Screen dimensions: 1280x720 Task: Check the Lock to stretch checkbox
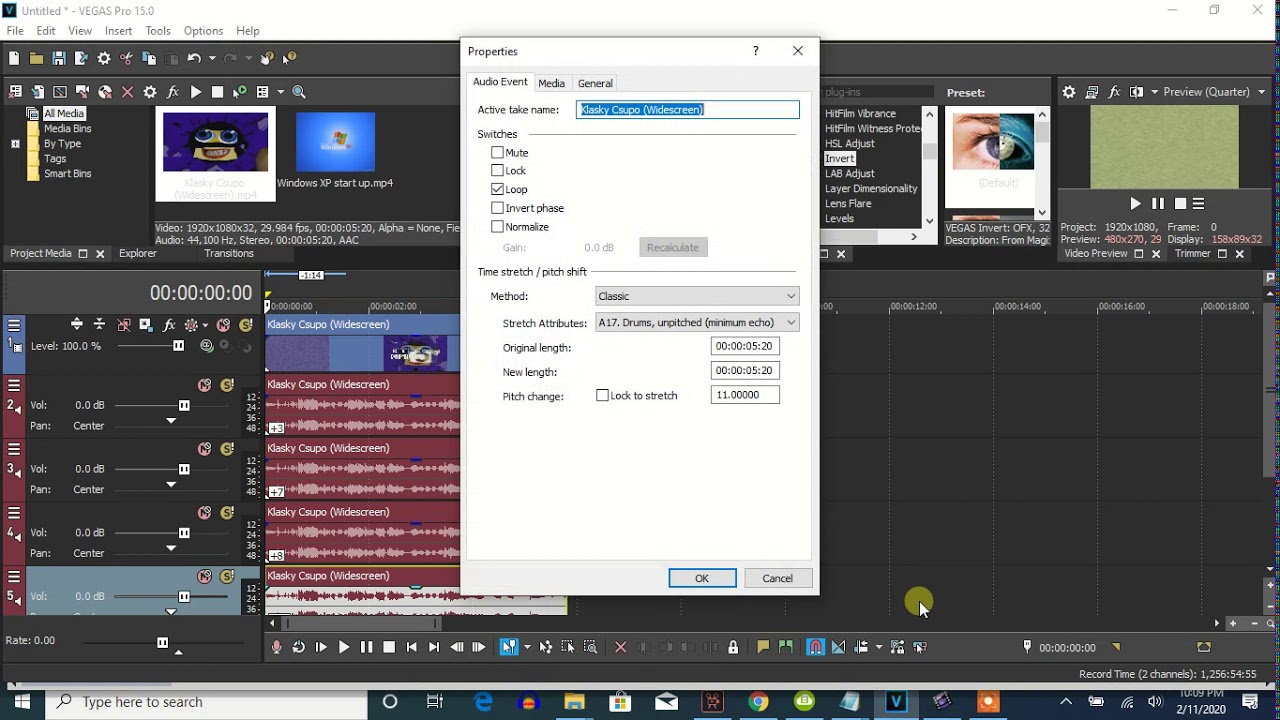click(x=602, y=396)
